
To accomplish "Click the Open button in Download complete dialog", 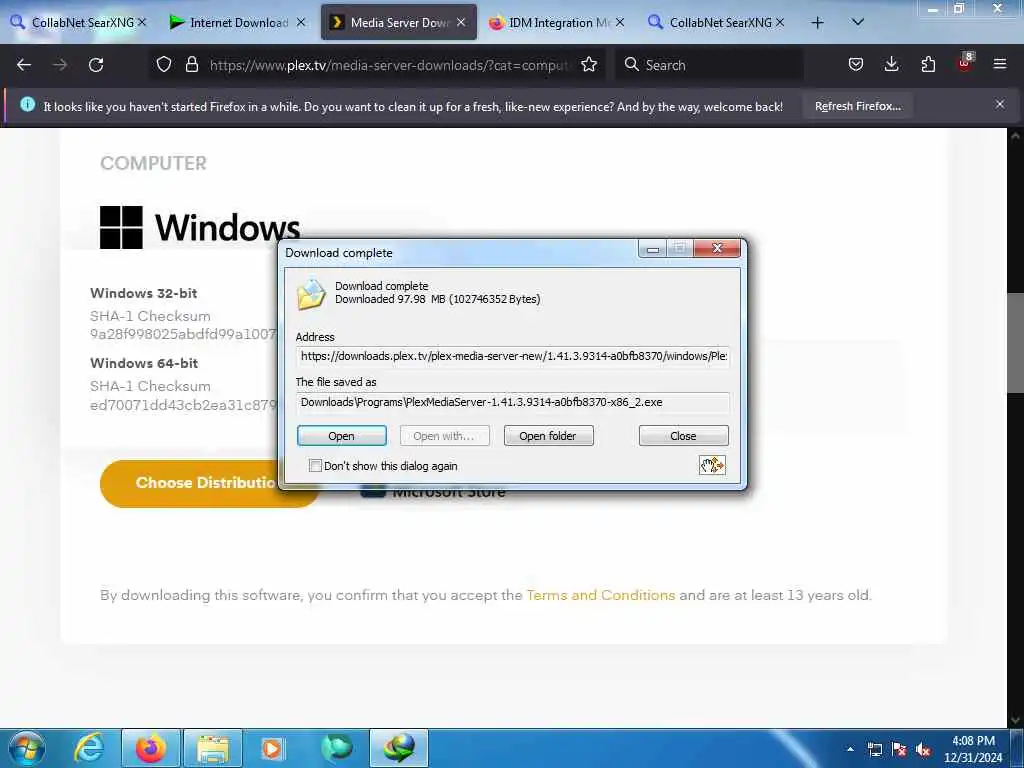I will 342,436.
